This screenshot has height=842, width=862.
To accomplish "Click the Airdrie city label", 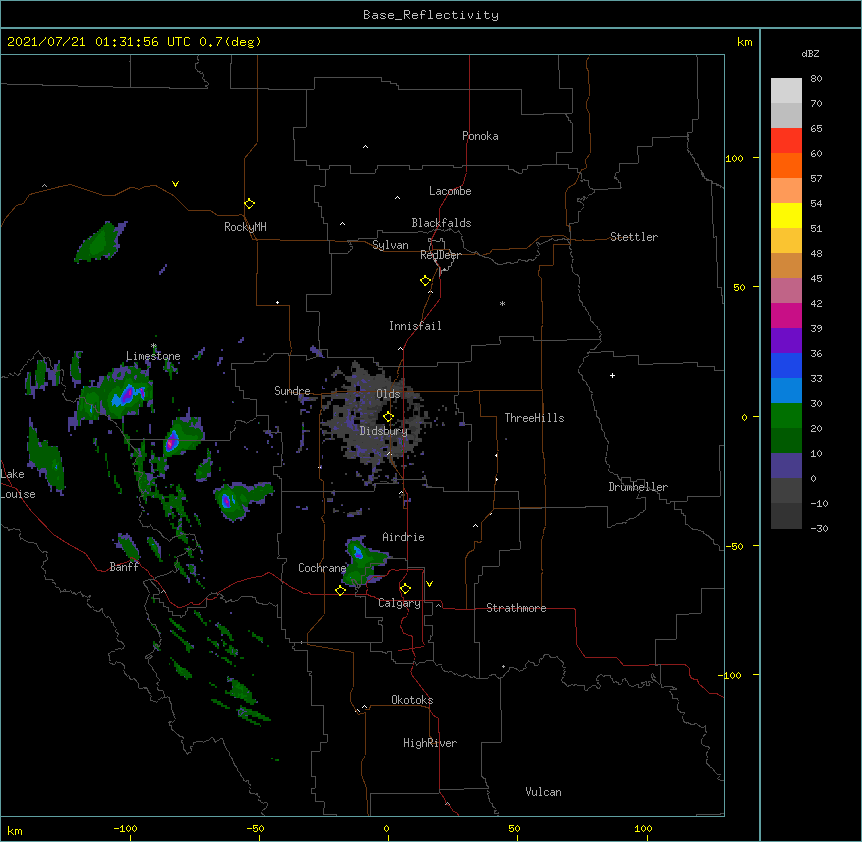I will coord(403,537).
